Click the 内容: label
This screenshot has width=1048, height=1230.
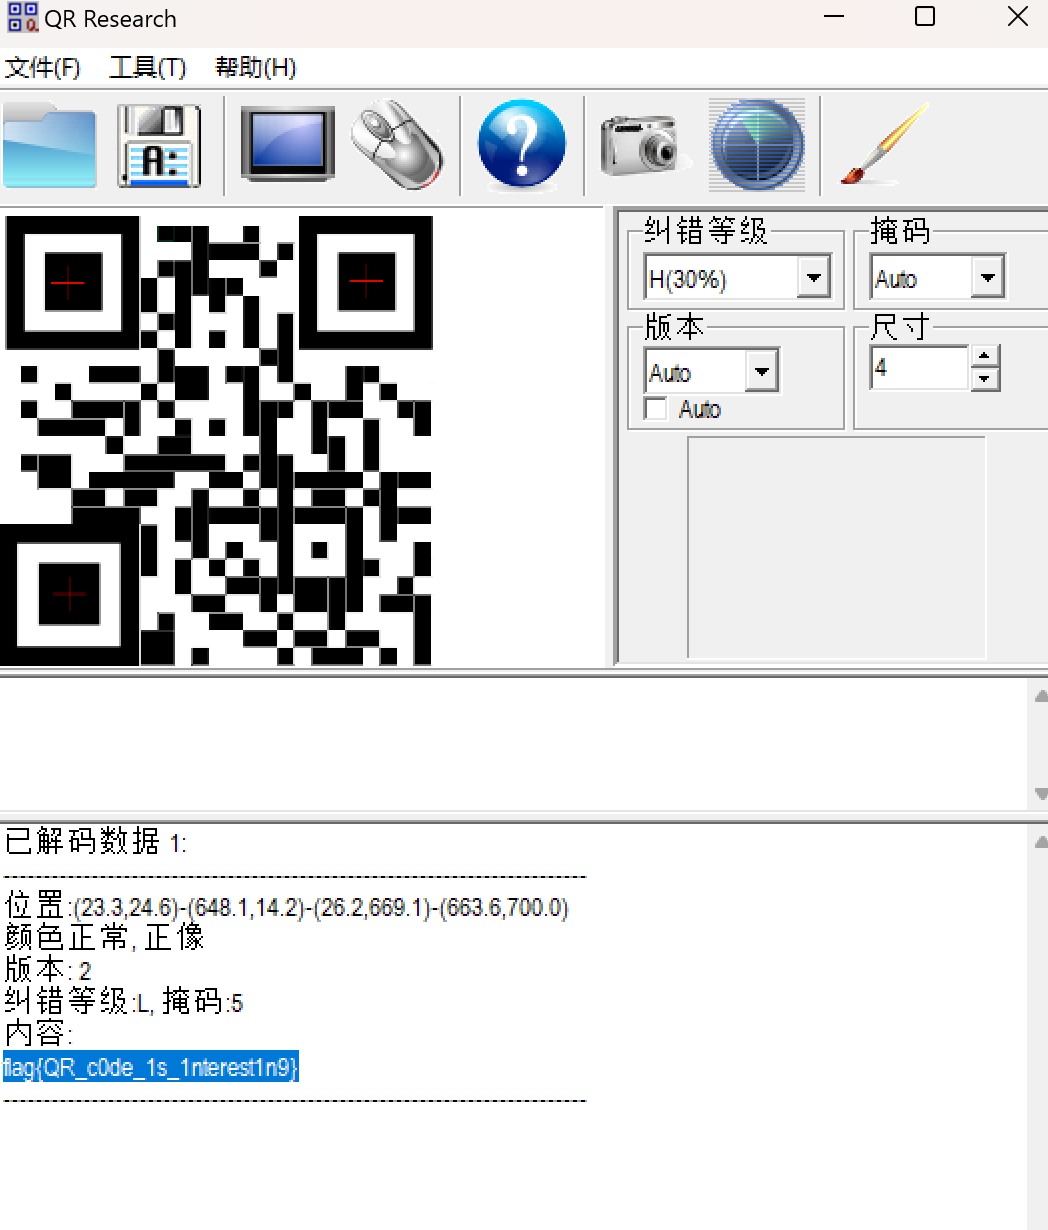pyautogui.click(x=38, y=1033)
